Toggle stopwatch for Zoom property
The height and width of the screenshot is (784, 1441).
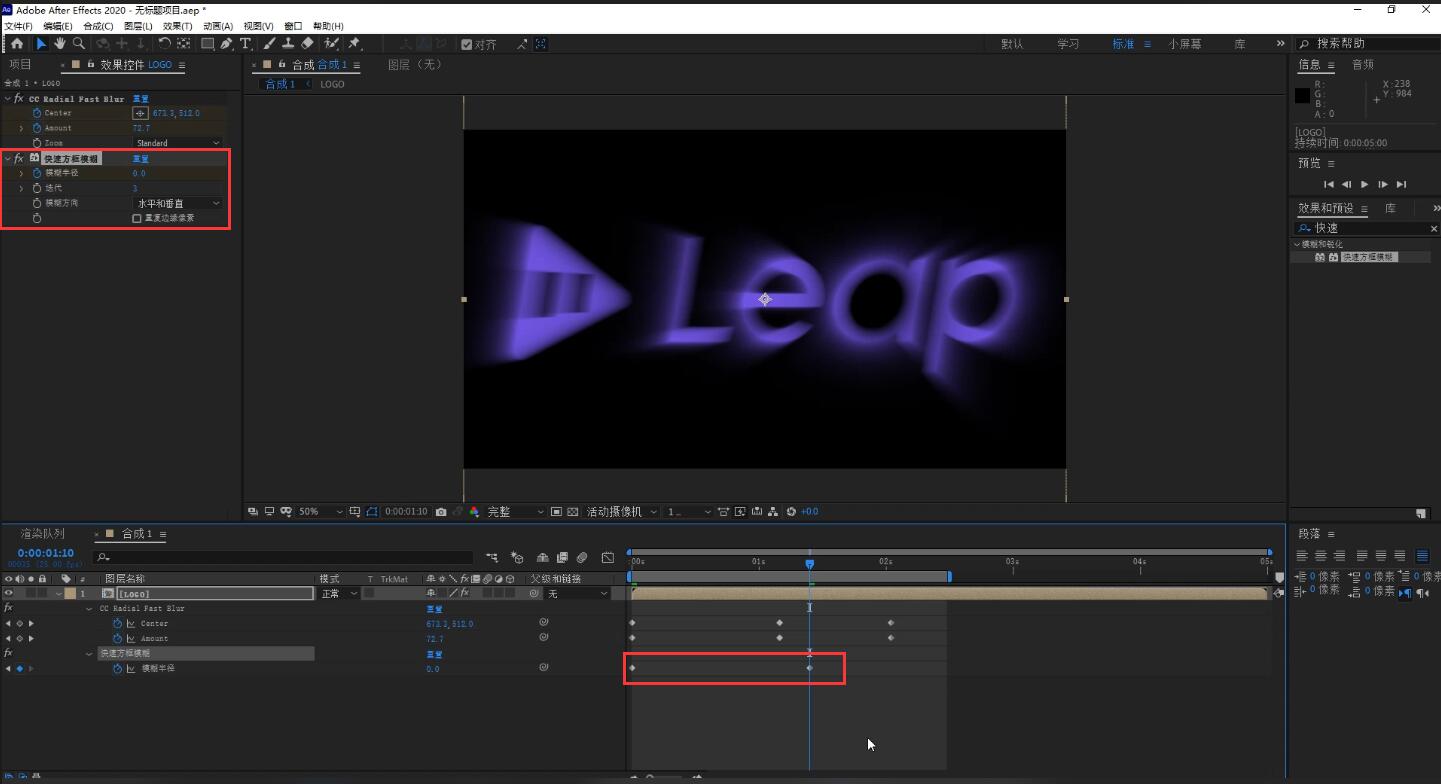pyautogui.click(x=37, y=143)
